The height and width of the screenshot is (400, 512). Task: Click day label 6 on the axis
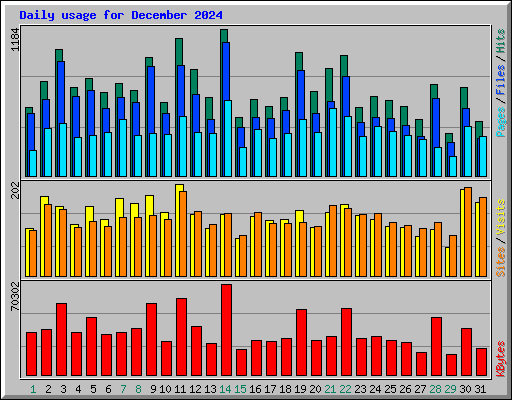coord(108,389)
